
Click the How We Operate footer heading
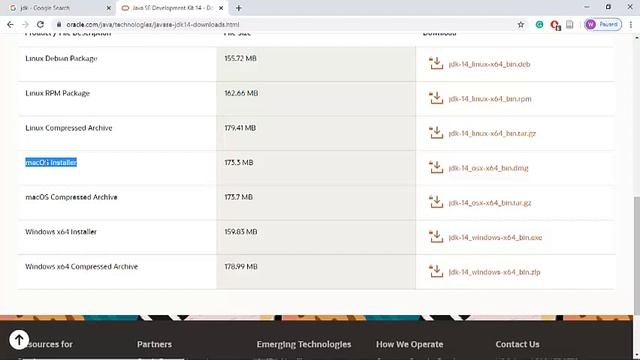(409, 344)
